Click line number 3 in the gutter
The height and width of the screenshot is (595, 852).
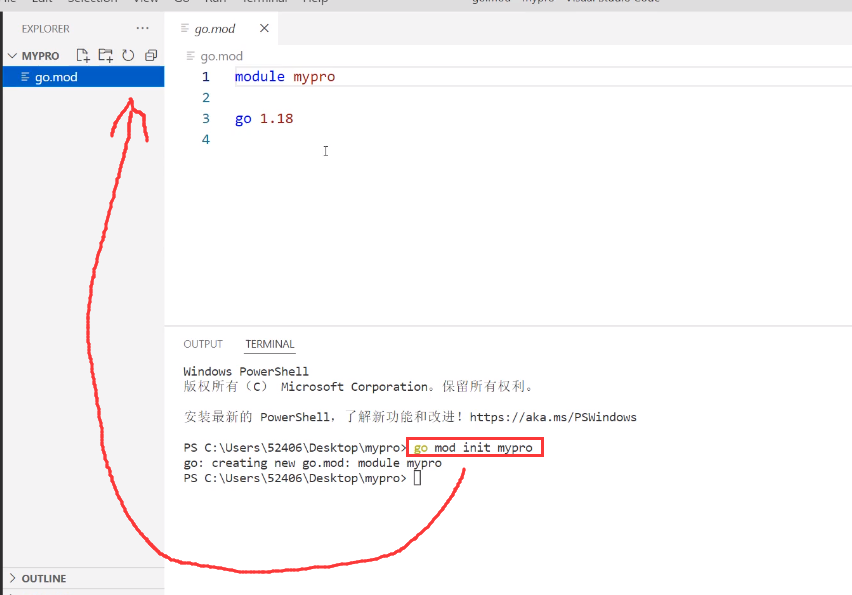coord(205,118)
